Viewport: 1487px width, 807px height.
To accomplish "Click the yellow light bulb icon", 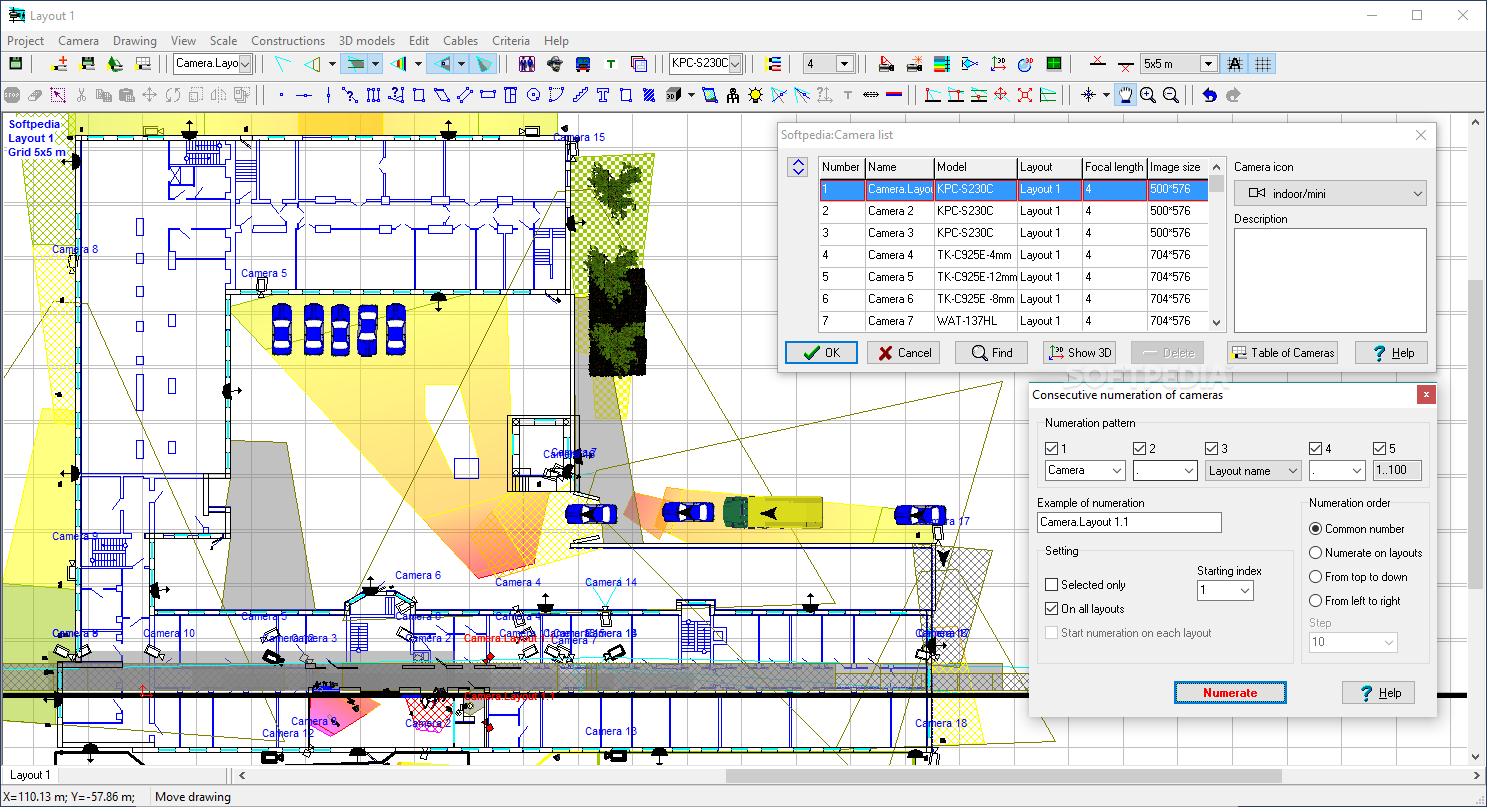I will 755,95.
